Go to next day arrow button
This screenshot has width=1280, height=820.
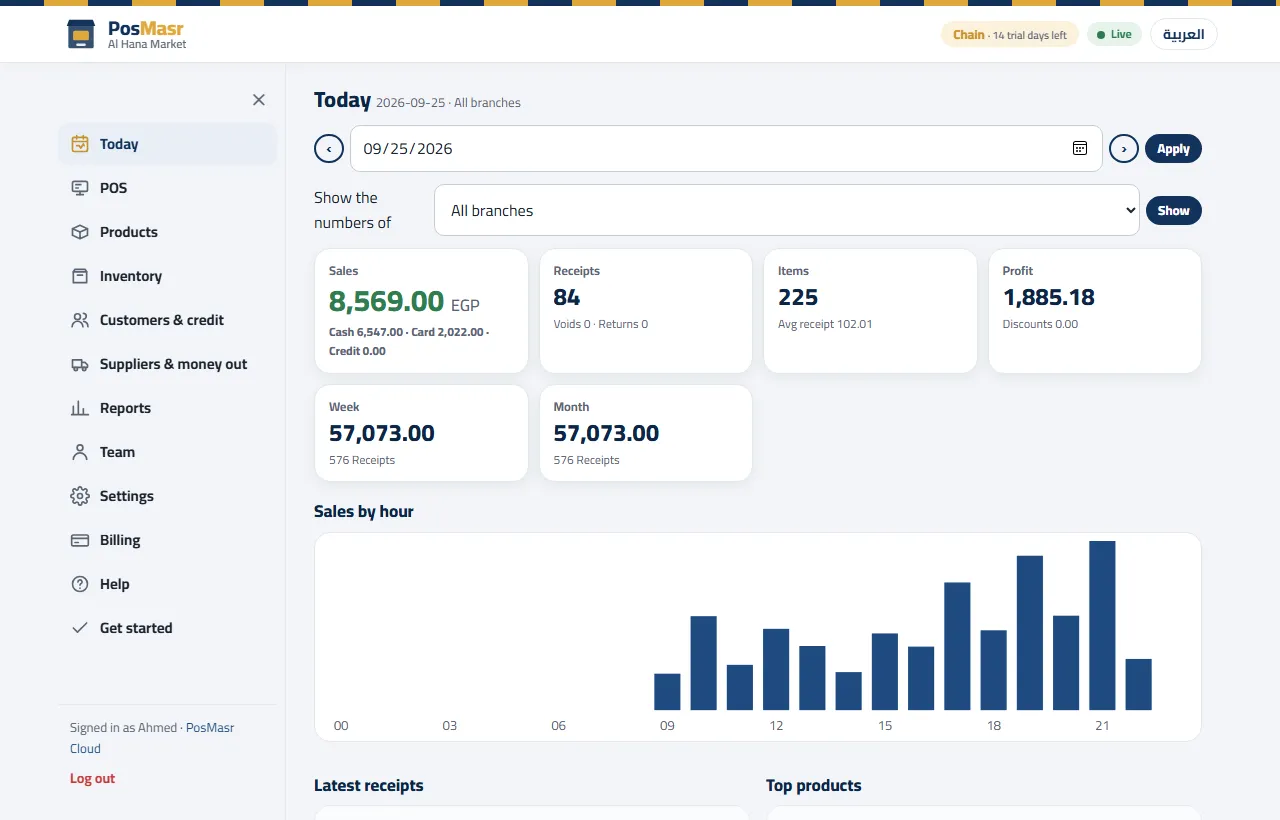pyautogui.click(x=1124, y=149)
